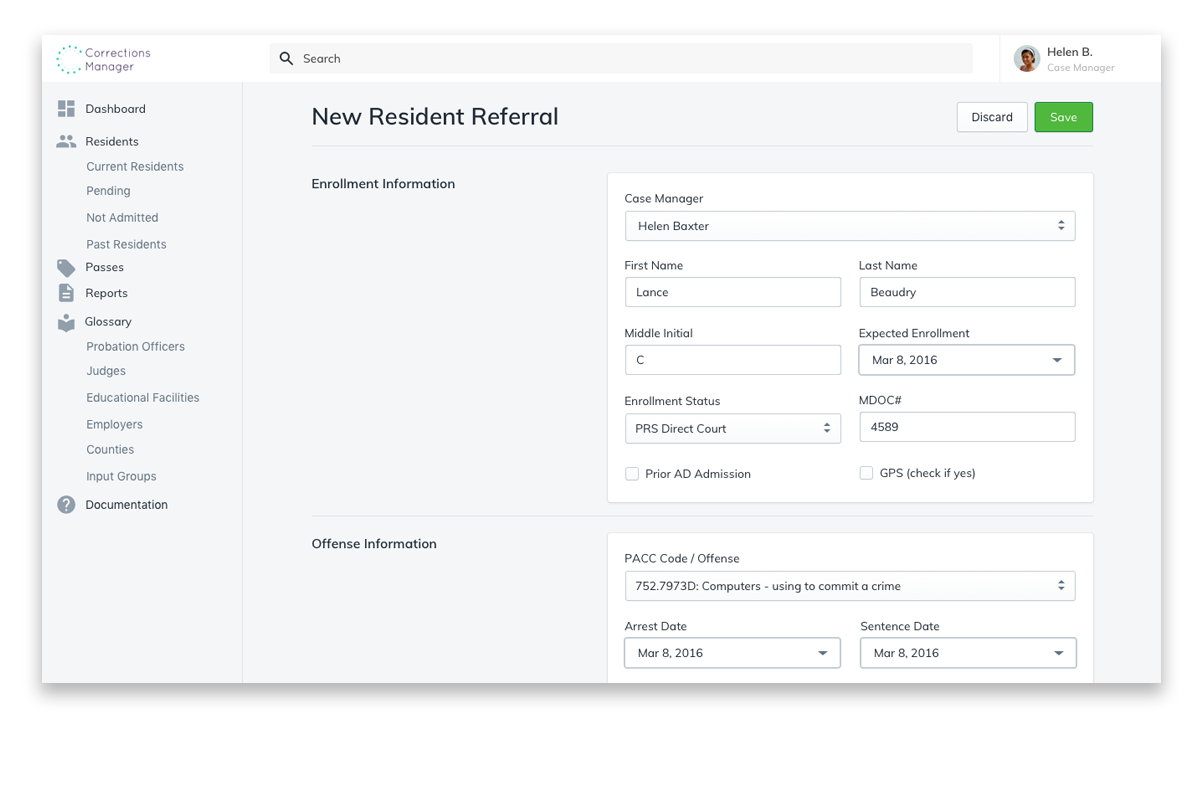
Task: Select Pending under Residents
Action: [x=108, y=191]
